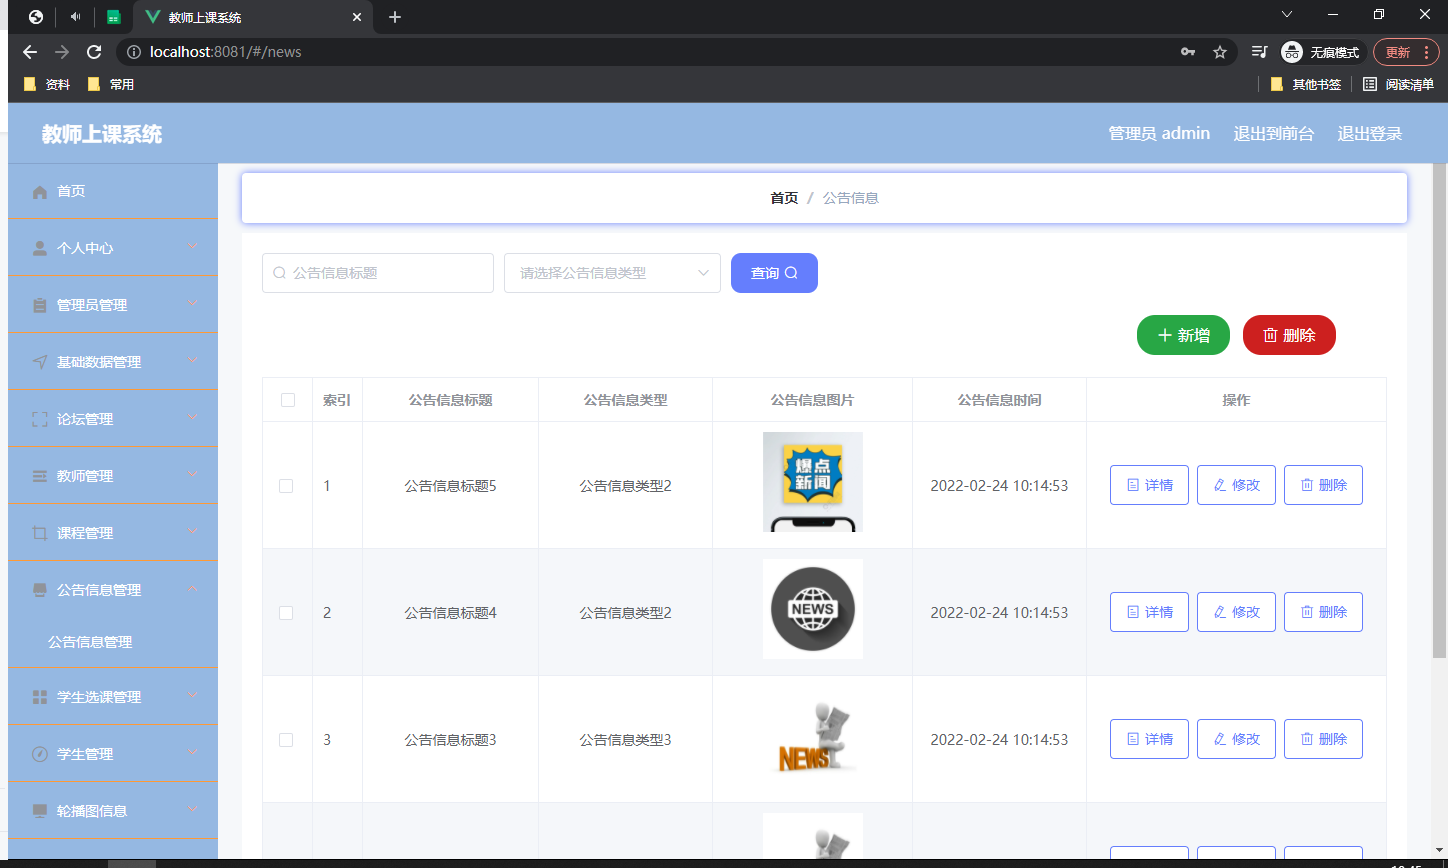
Task: Click the lines icon for 教师管理
Action: 40,476
